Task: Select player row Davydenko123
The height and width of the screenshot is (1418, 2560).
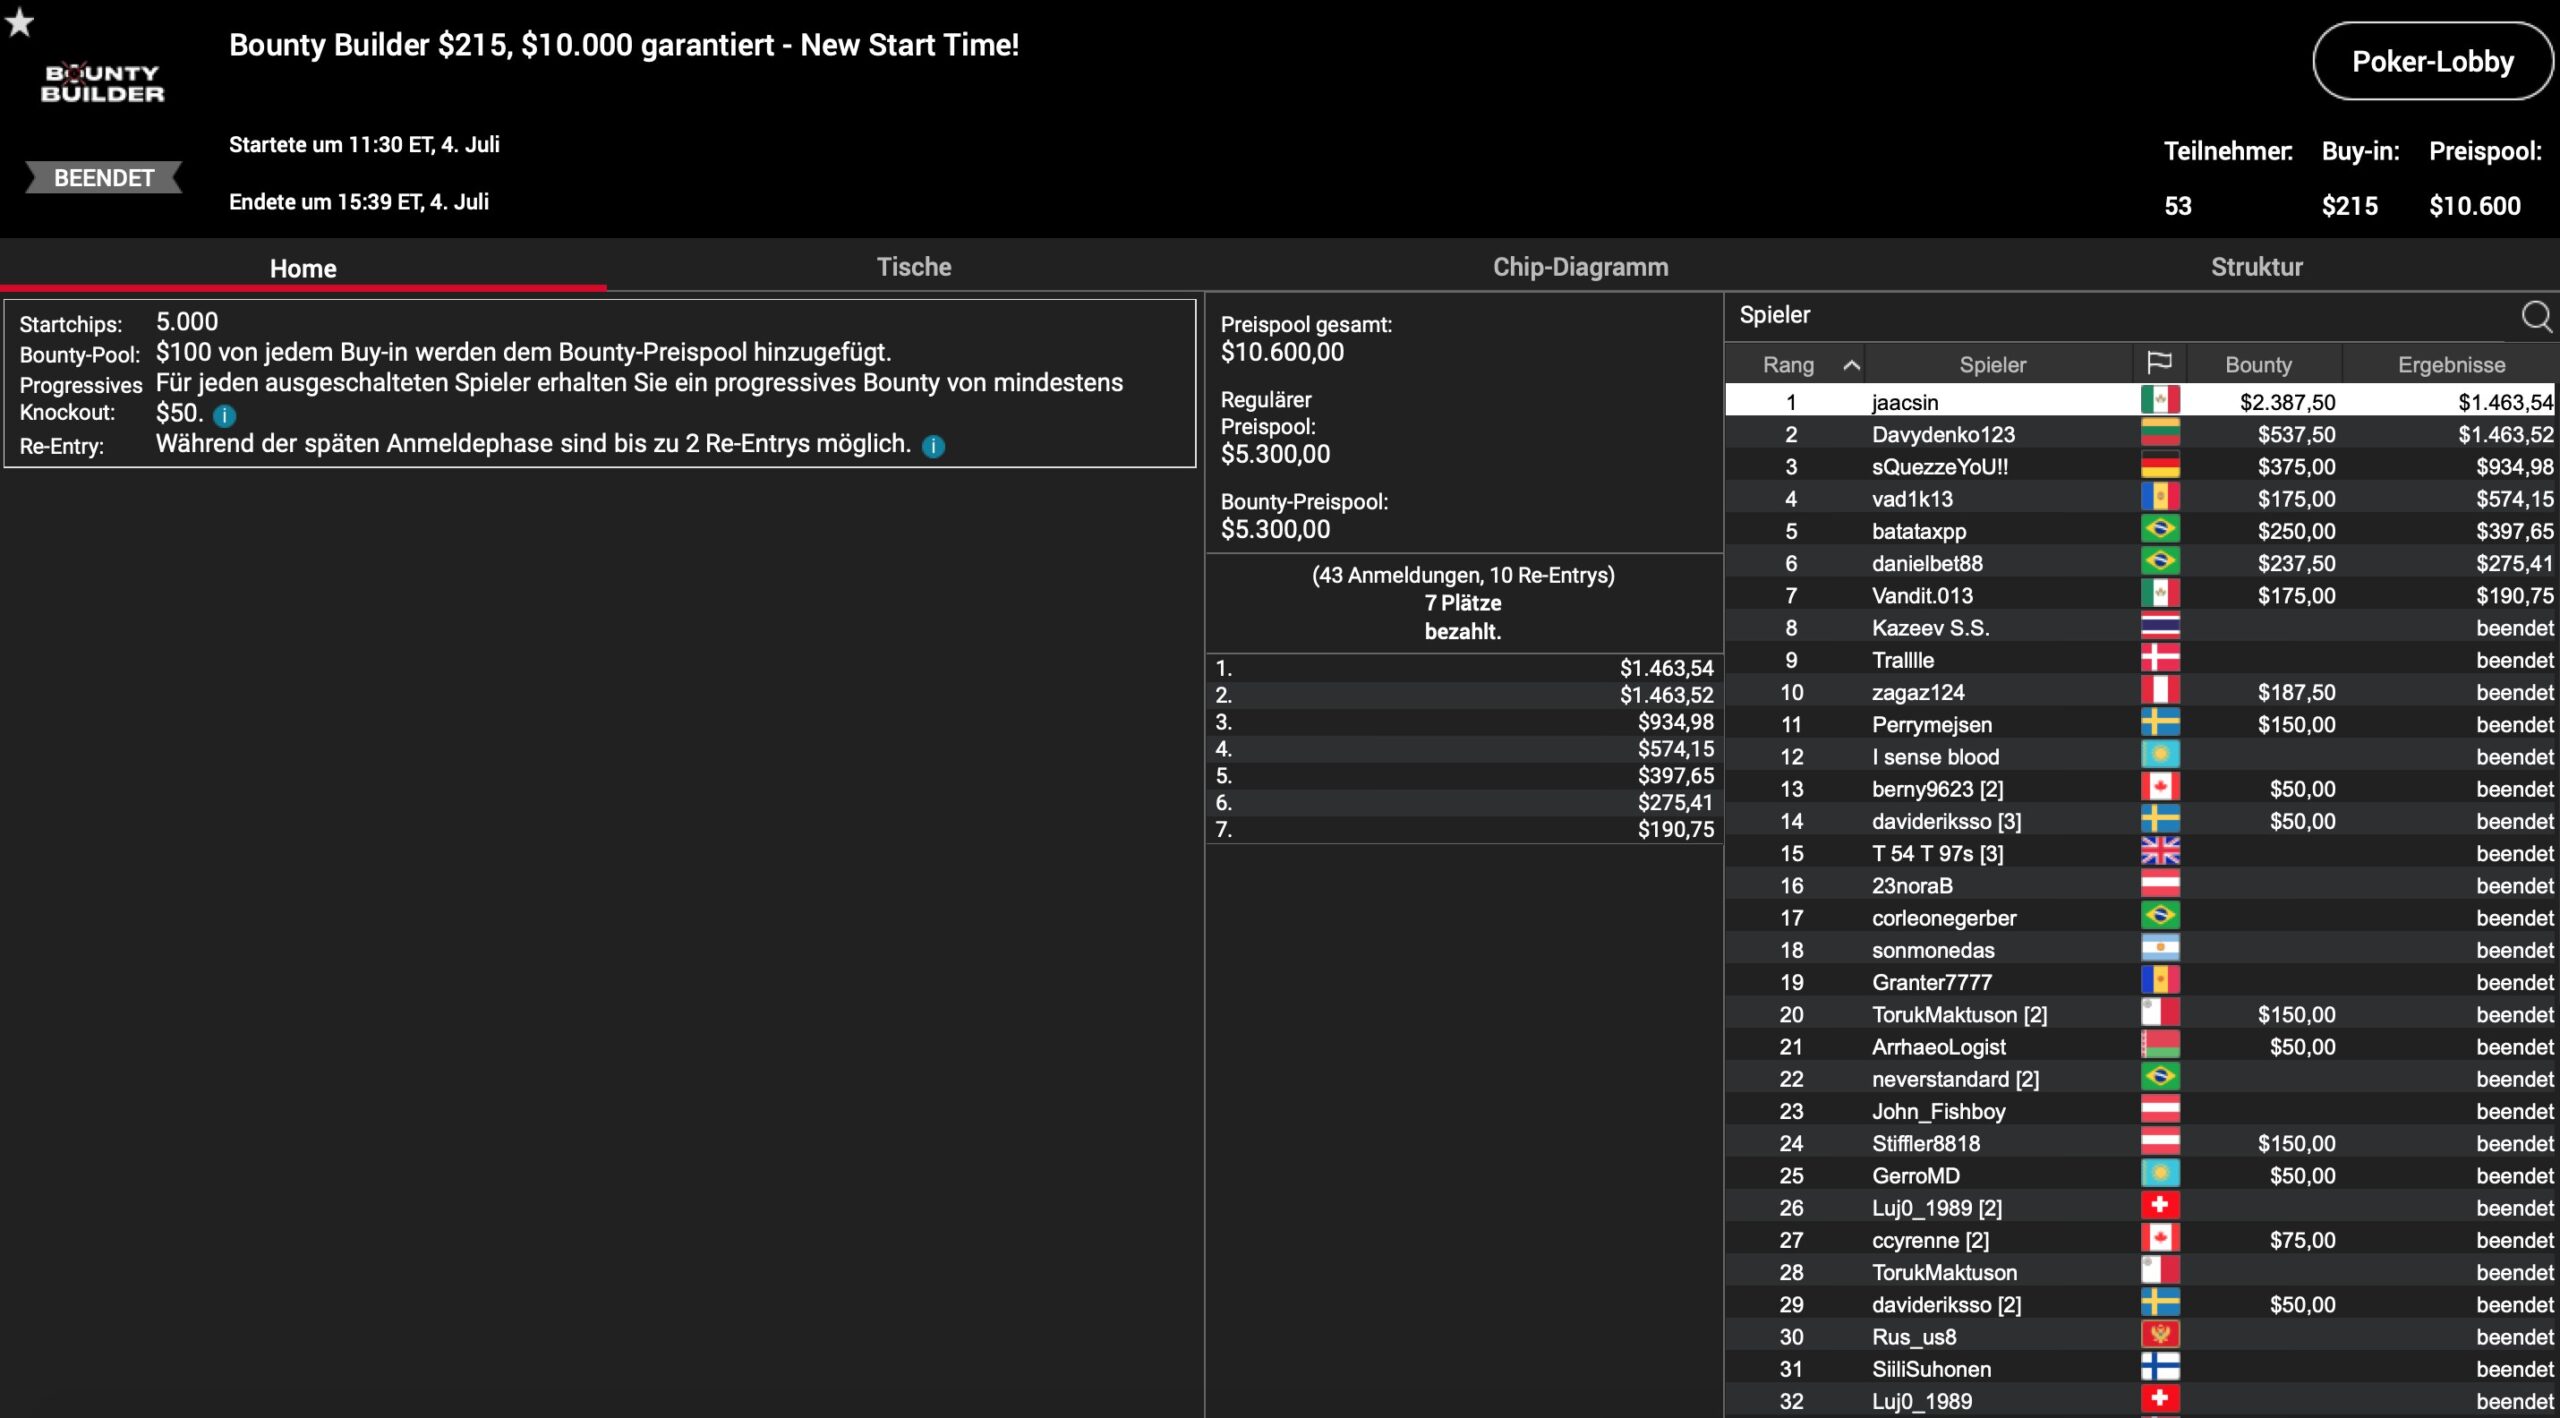Action: click(1942, 434)
